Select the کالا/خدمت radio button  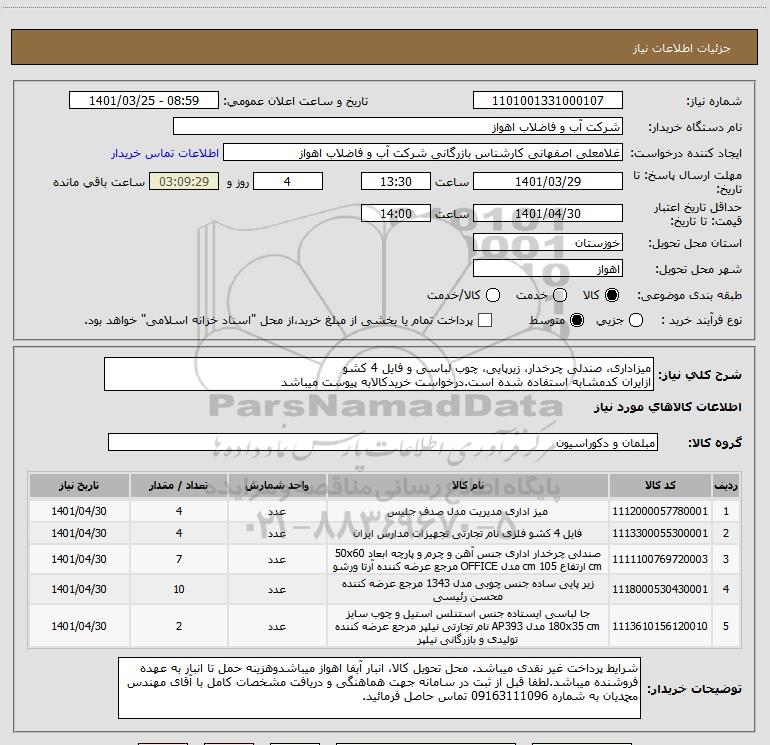[493, 295]
